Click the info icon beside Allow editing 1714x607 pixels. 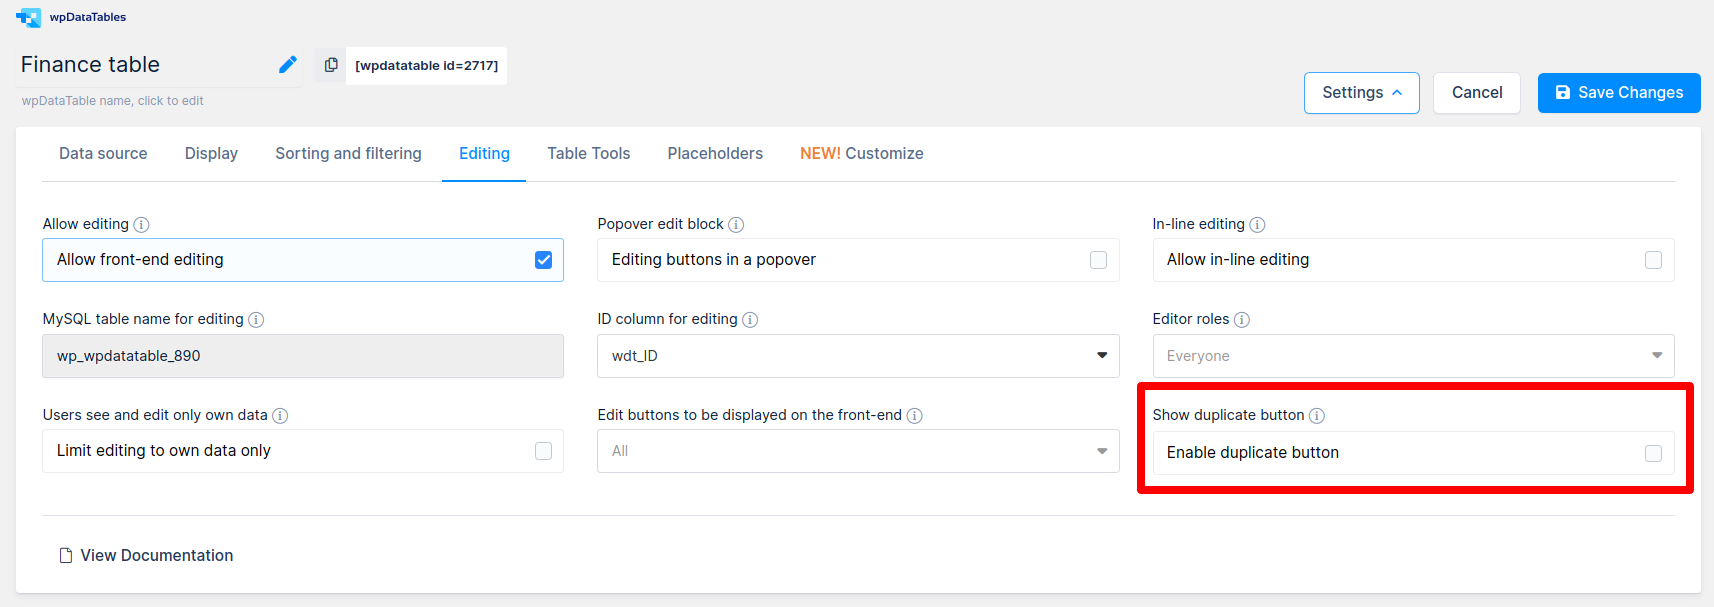click(x=141, y=225)
